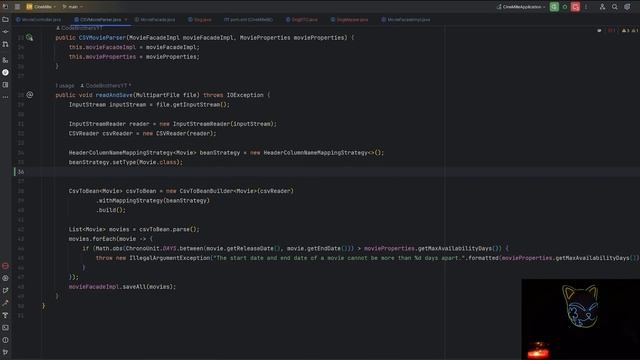Click 'IllegalArgumentException' in throw statement
The height and width of the screenshot is (360, 640).
click(x=169, y=258)
